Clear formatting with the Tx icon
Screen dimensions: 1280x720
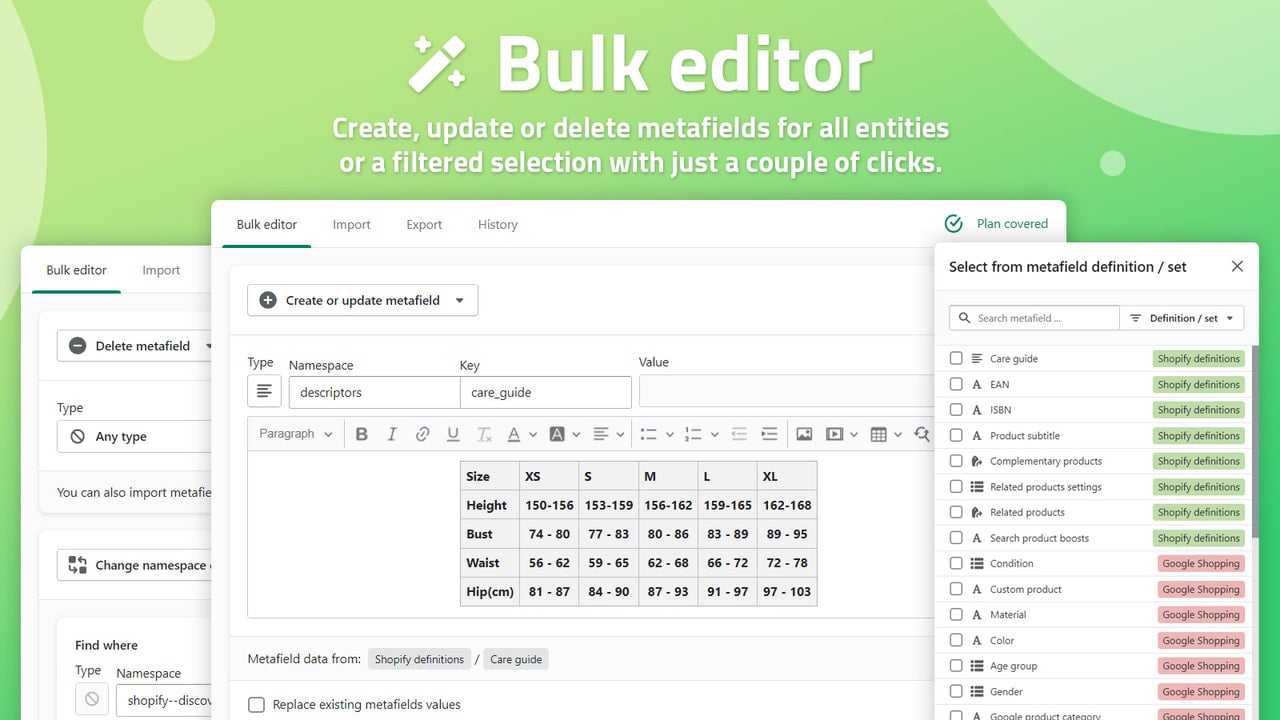click(484, 434)
